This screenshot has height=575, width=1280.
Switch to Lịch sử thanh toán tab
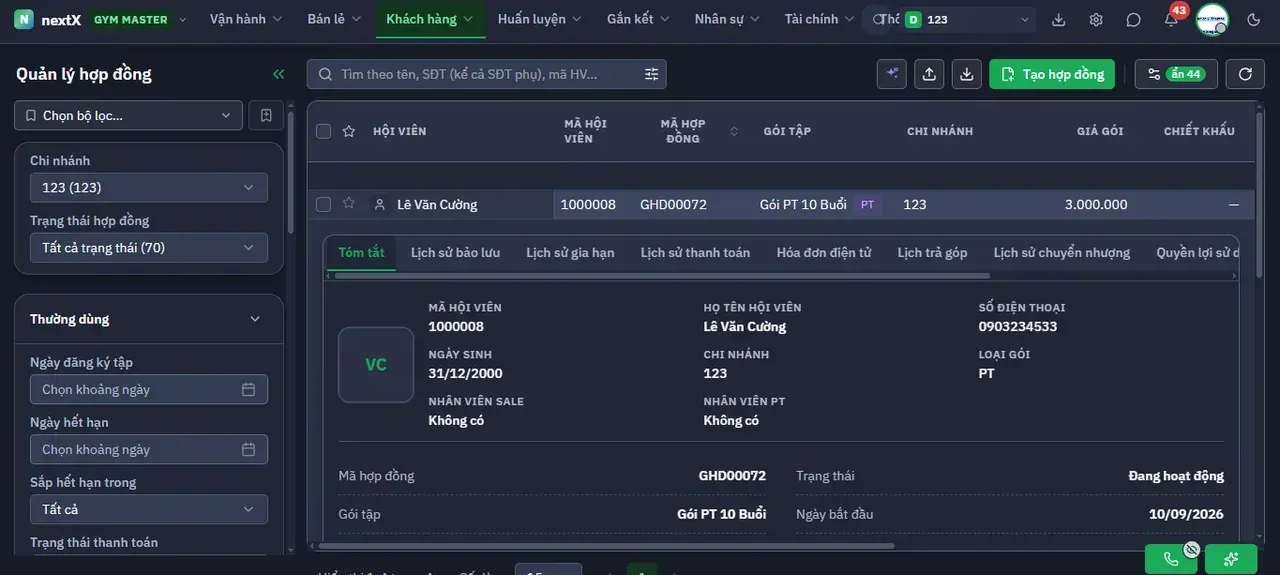(695, 252)
